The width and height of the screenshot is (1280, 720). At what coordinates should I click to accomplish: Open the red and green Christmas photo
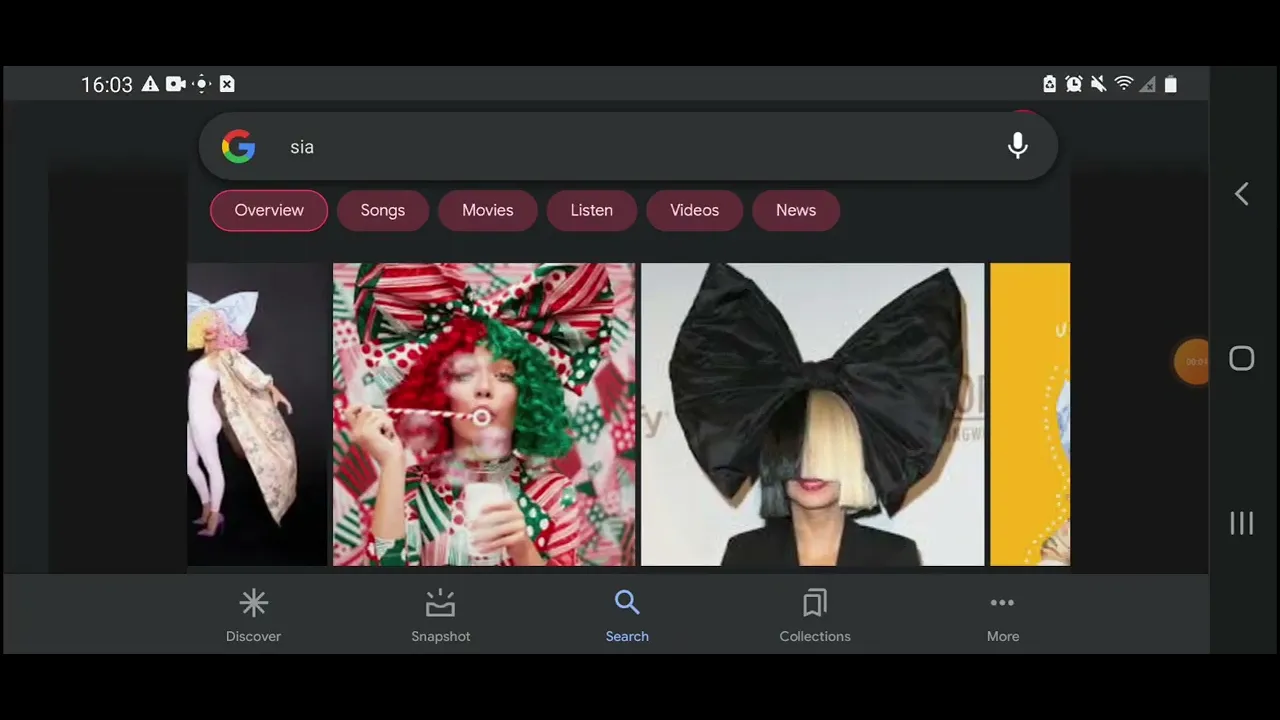pos(484,414)
